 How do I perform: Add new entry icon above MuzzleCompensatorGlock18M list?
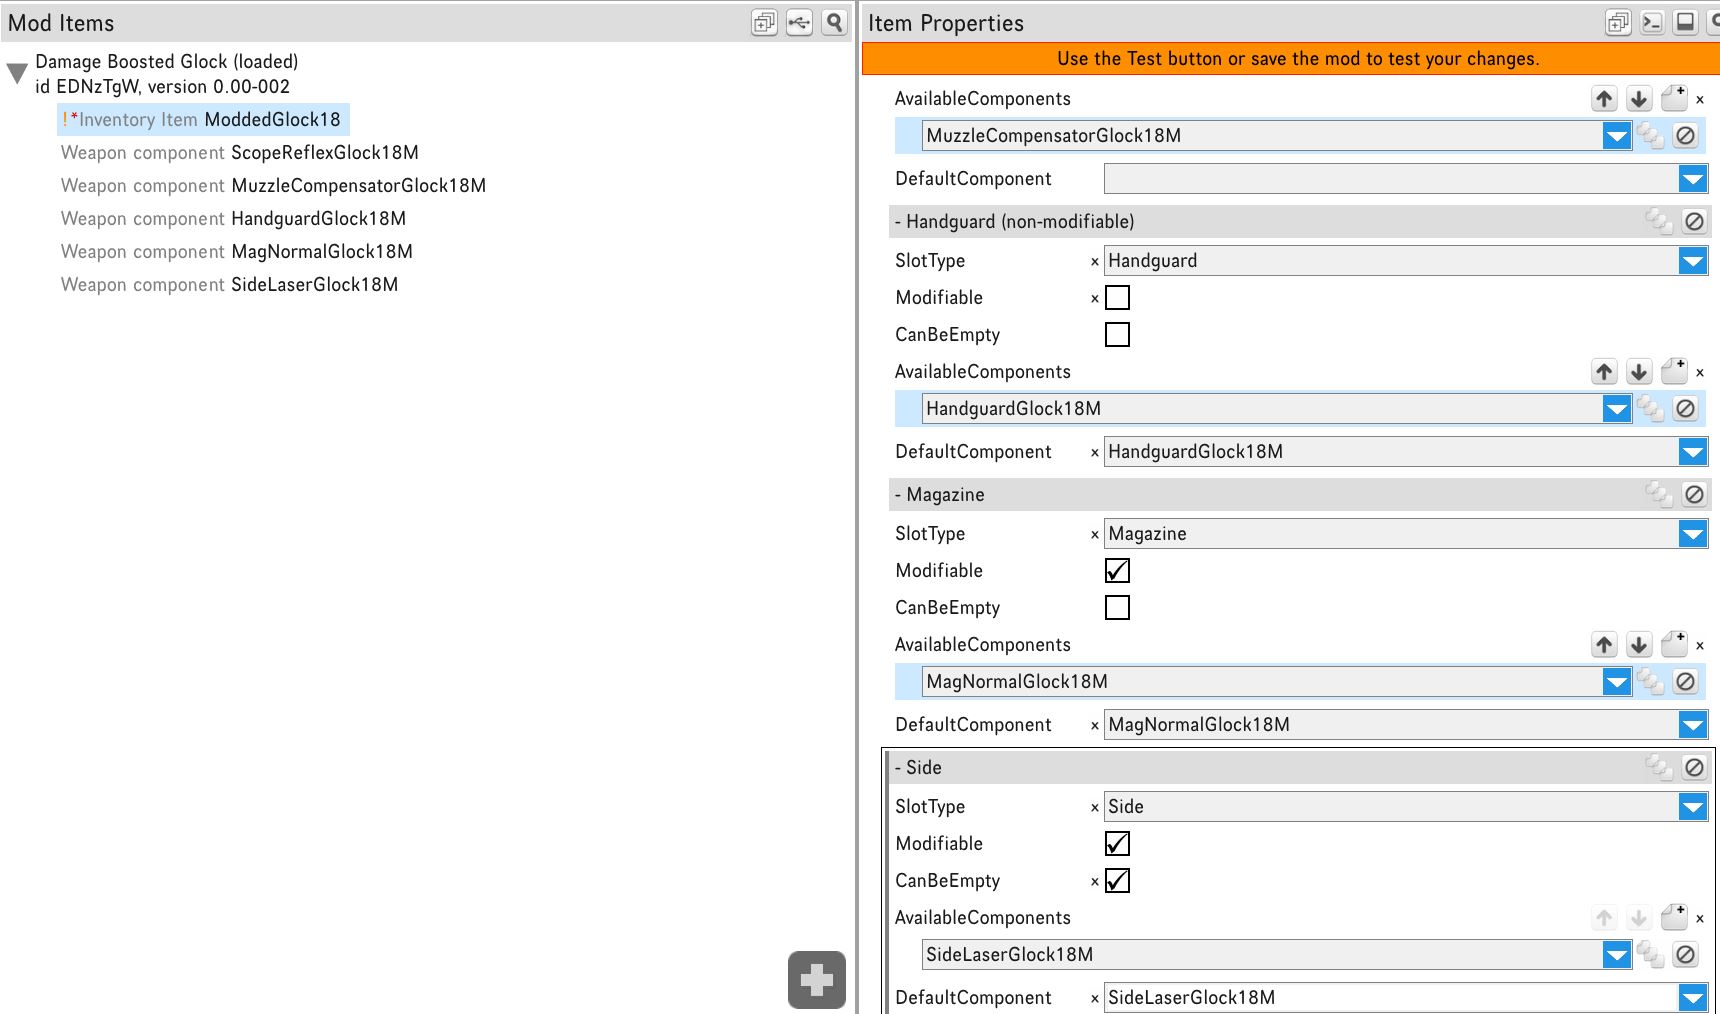(1674, 98)
